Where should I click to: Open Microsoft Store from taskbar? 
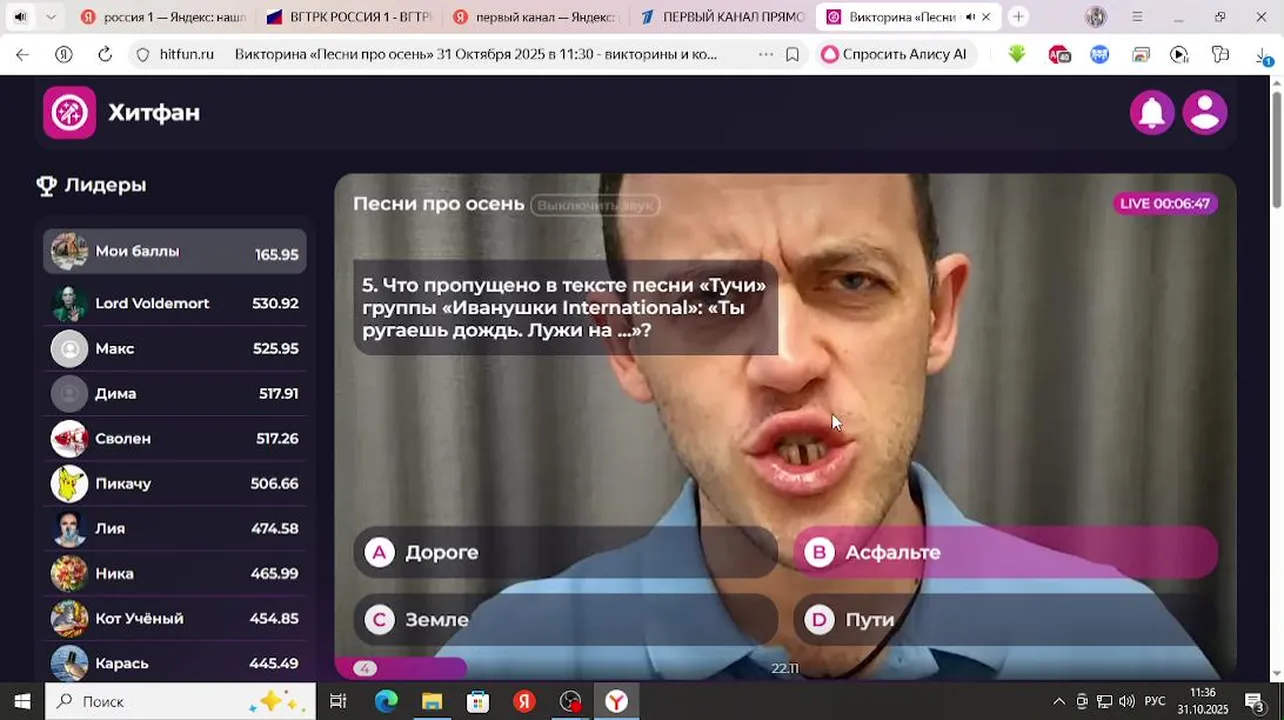click(478, 702)
